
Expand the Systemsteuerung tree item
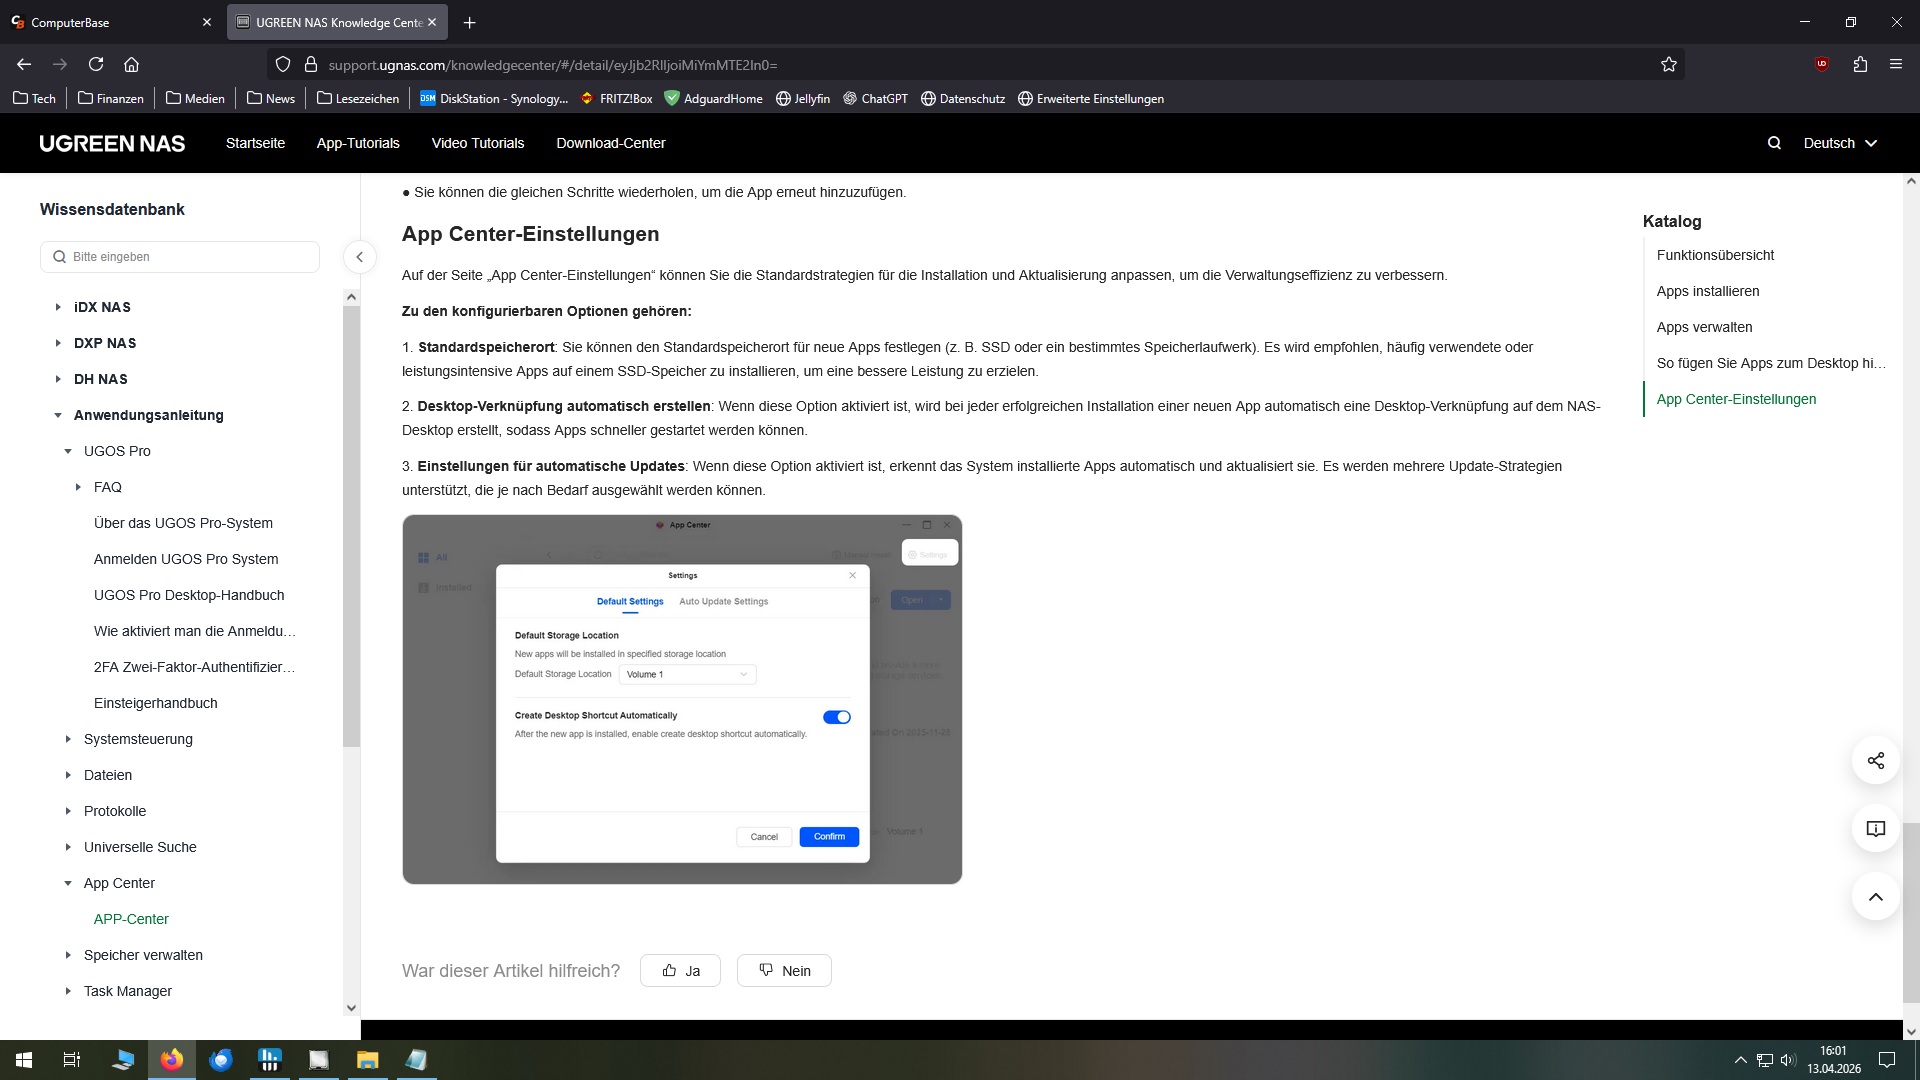[68, 739]
